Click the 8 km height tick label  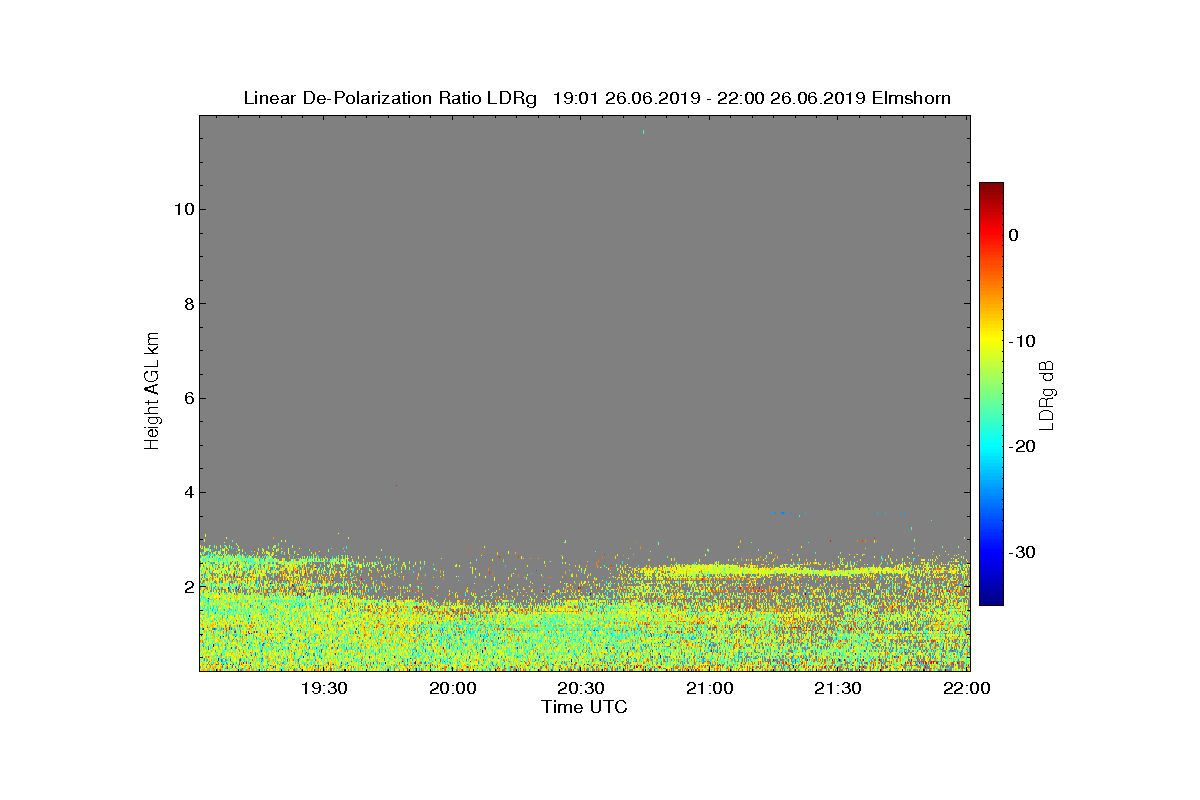[188, 303]
